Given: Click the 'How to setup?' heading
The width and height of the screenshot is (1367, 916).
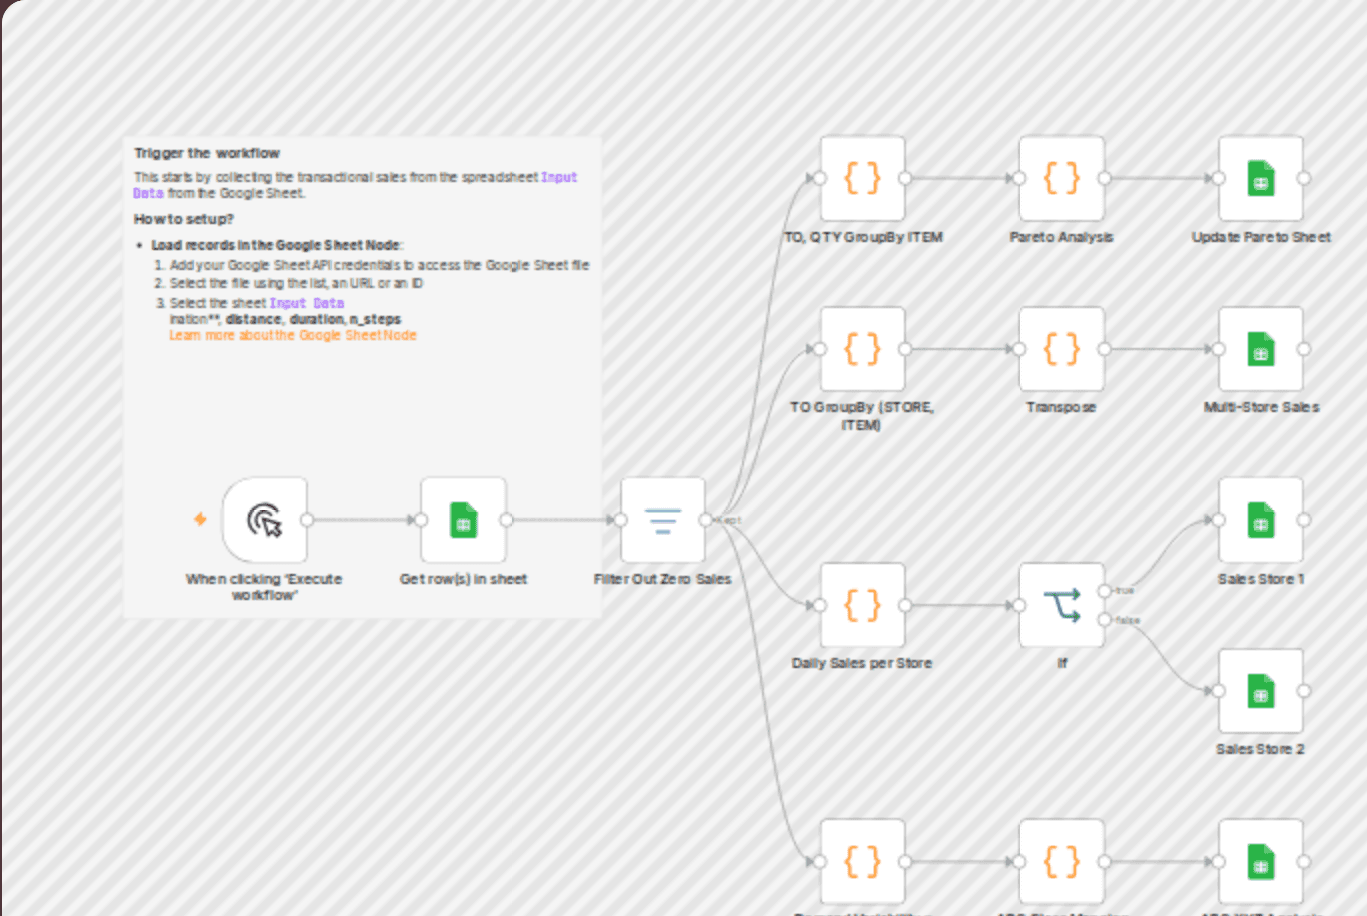Looking at the screenshot, I should pyautogui.click(x=183, y=219).
